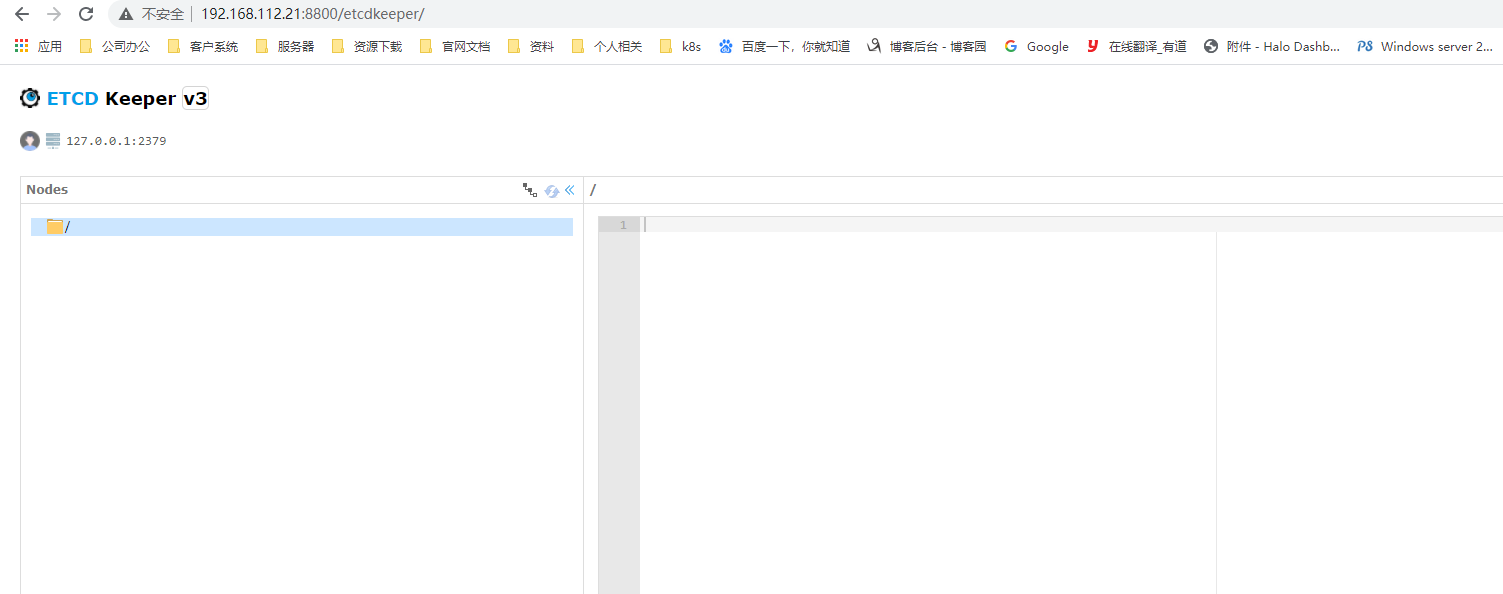Click the etcd server icon
The width and height of the screenshot is (1503, 594).
pyautogui.click(x=53, y=141)
